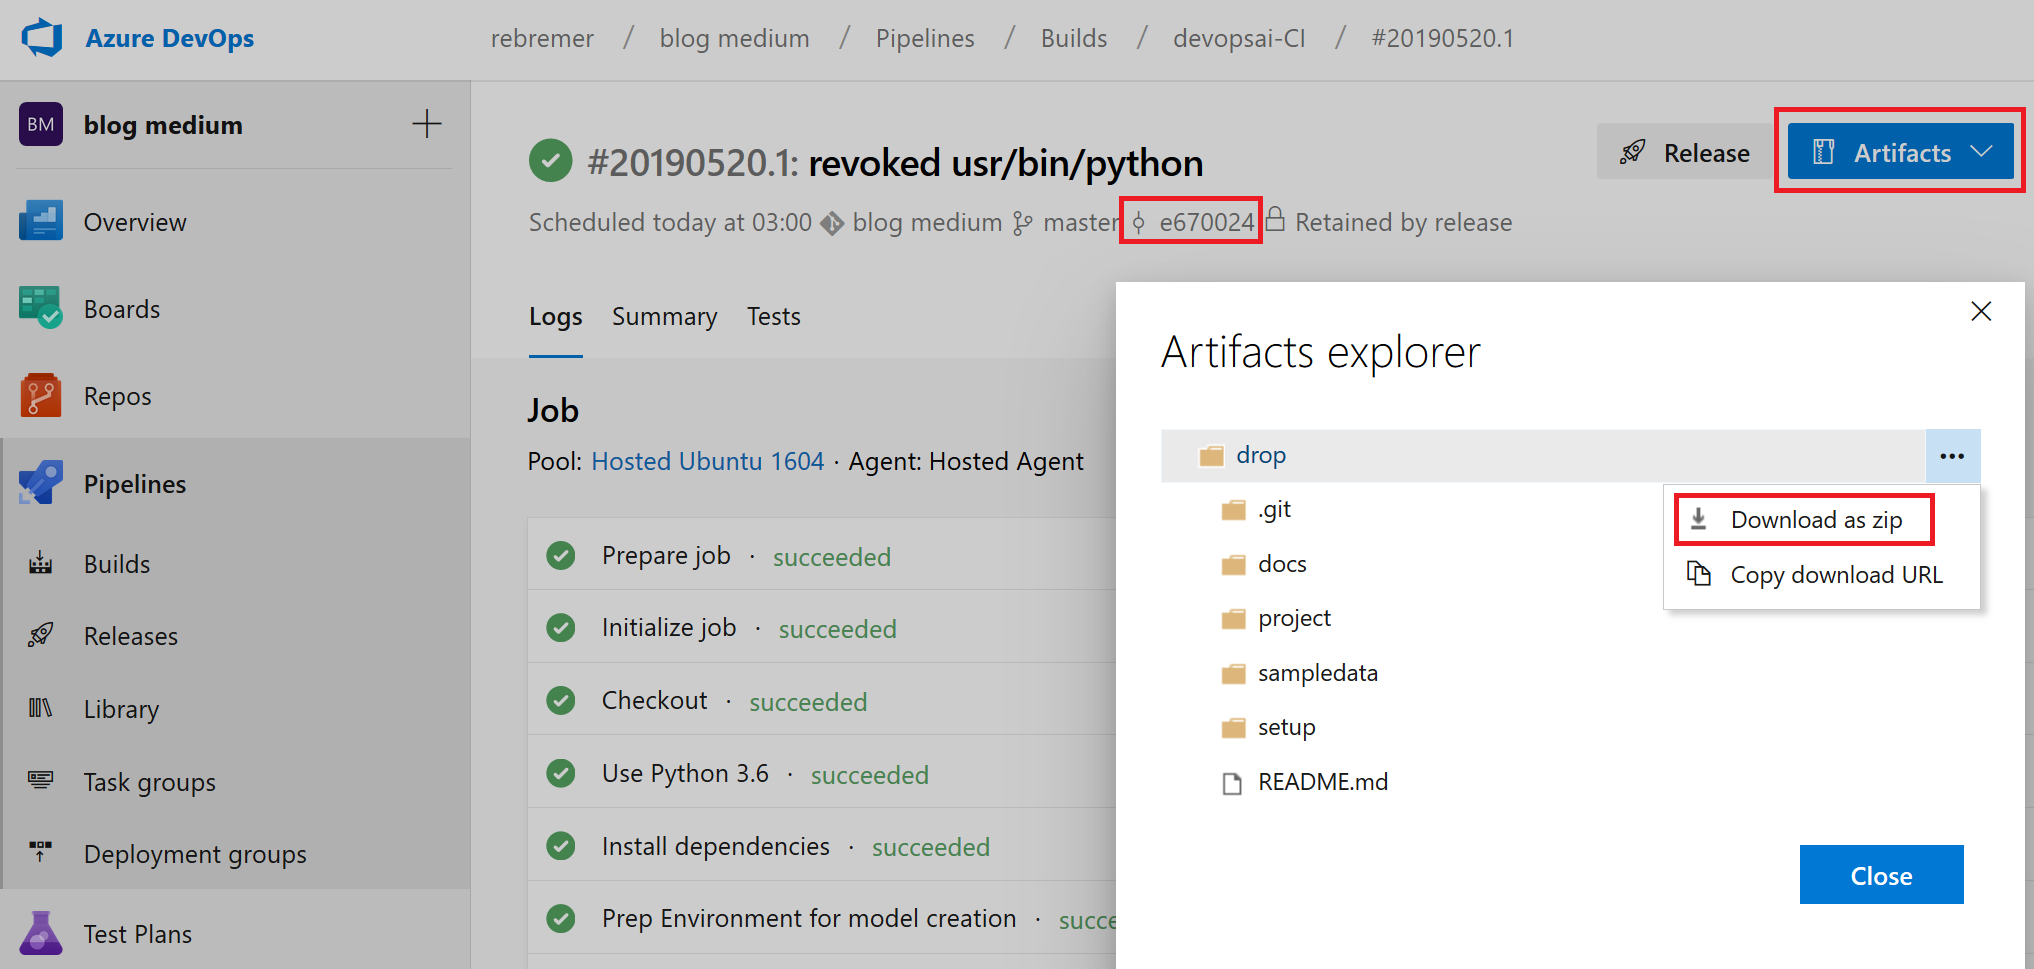2034x969 pixels.
Task: Switch to the Tests tab
Action: point(773,317)
